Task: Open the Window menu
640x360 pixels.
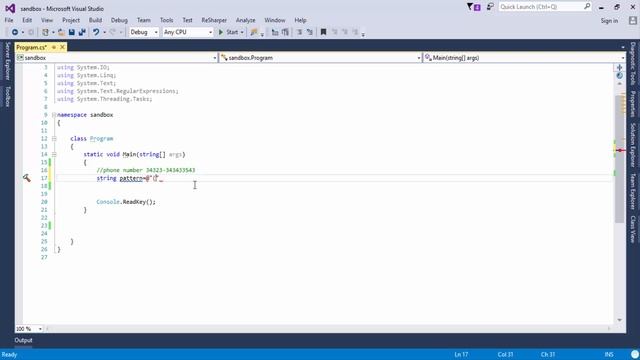Action: pyautogui.click(x=275, y=20)
